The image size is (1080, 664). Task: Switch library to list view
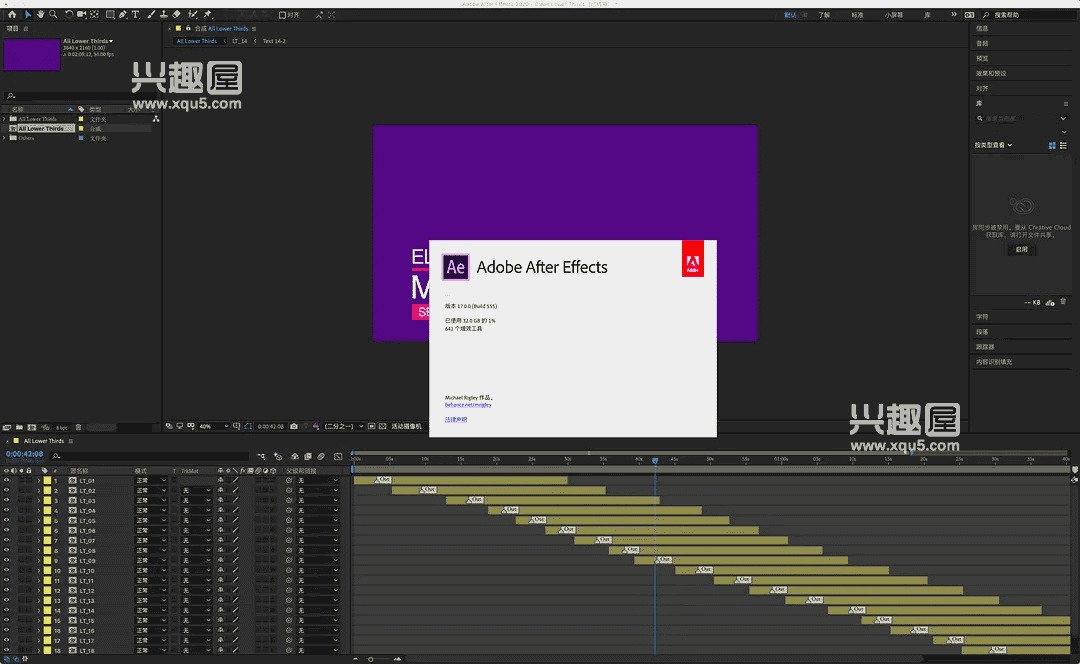coord(1063,145)
